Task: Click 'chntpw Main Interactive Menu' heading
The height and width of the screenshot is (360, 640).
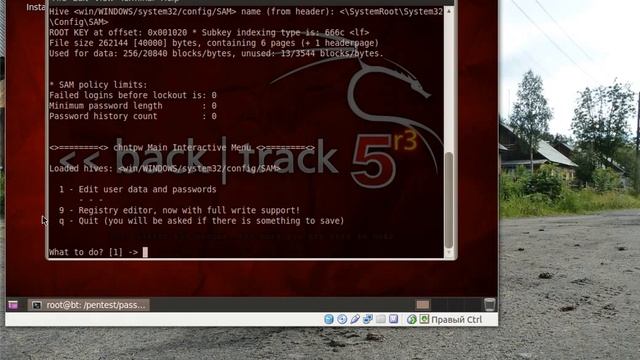Action: pyautogui.click(x=182, y=147)
